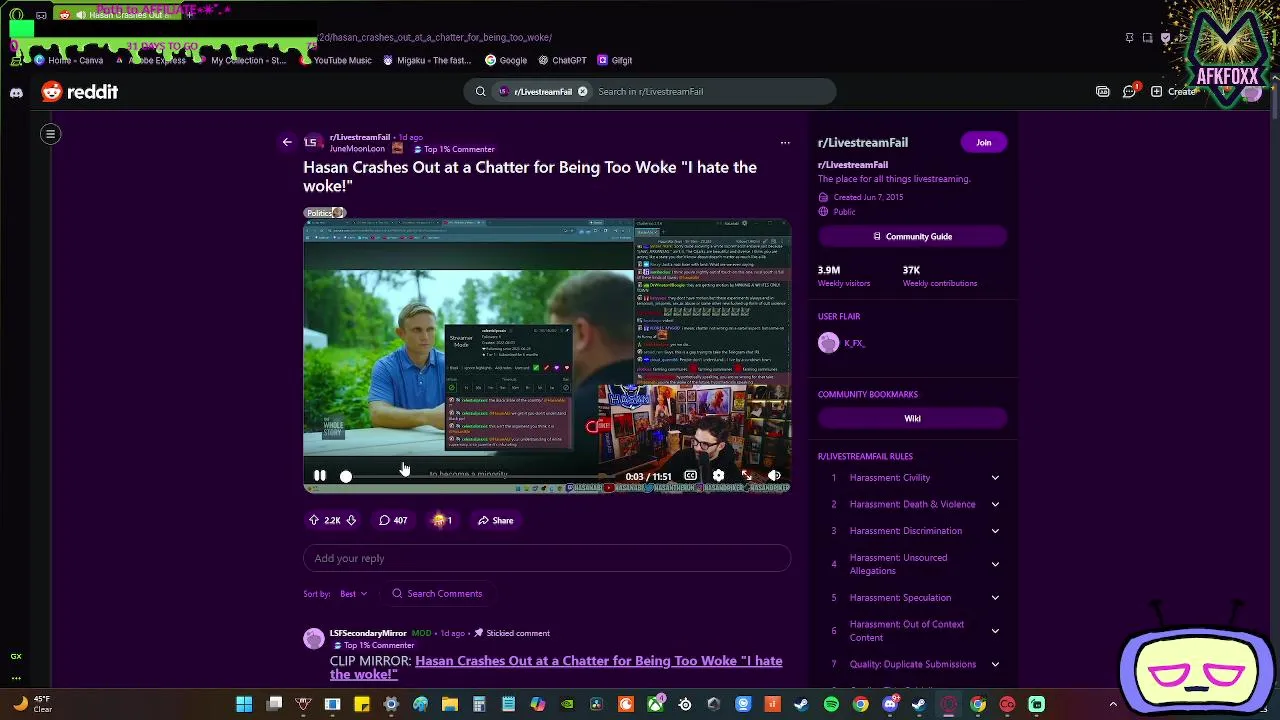The height and width of the screenshot is (720, 1280).
Task: Switch to the Hasan Crashes Out browser tab
Action: pyautogui.click(x=115, y=15)
